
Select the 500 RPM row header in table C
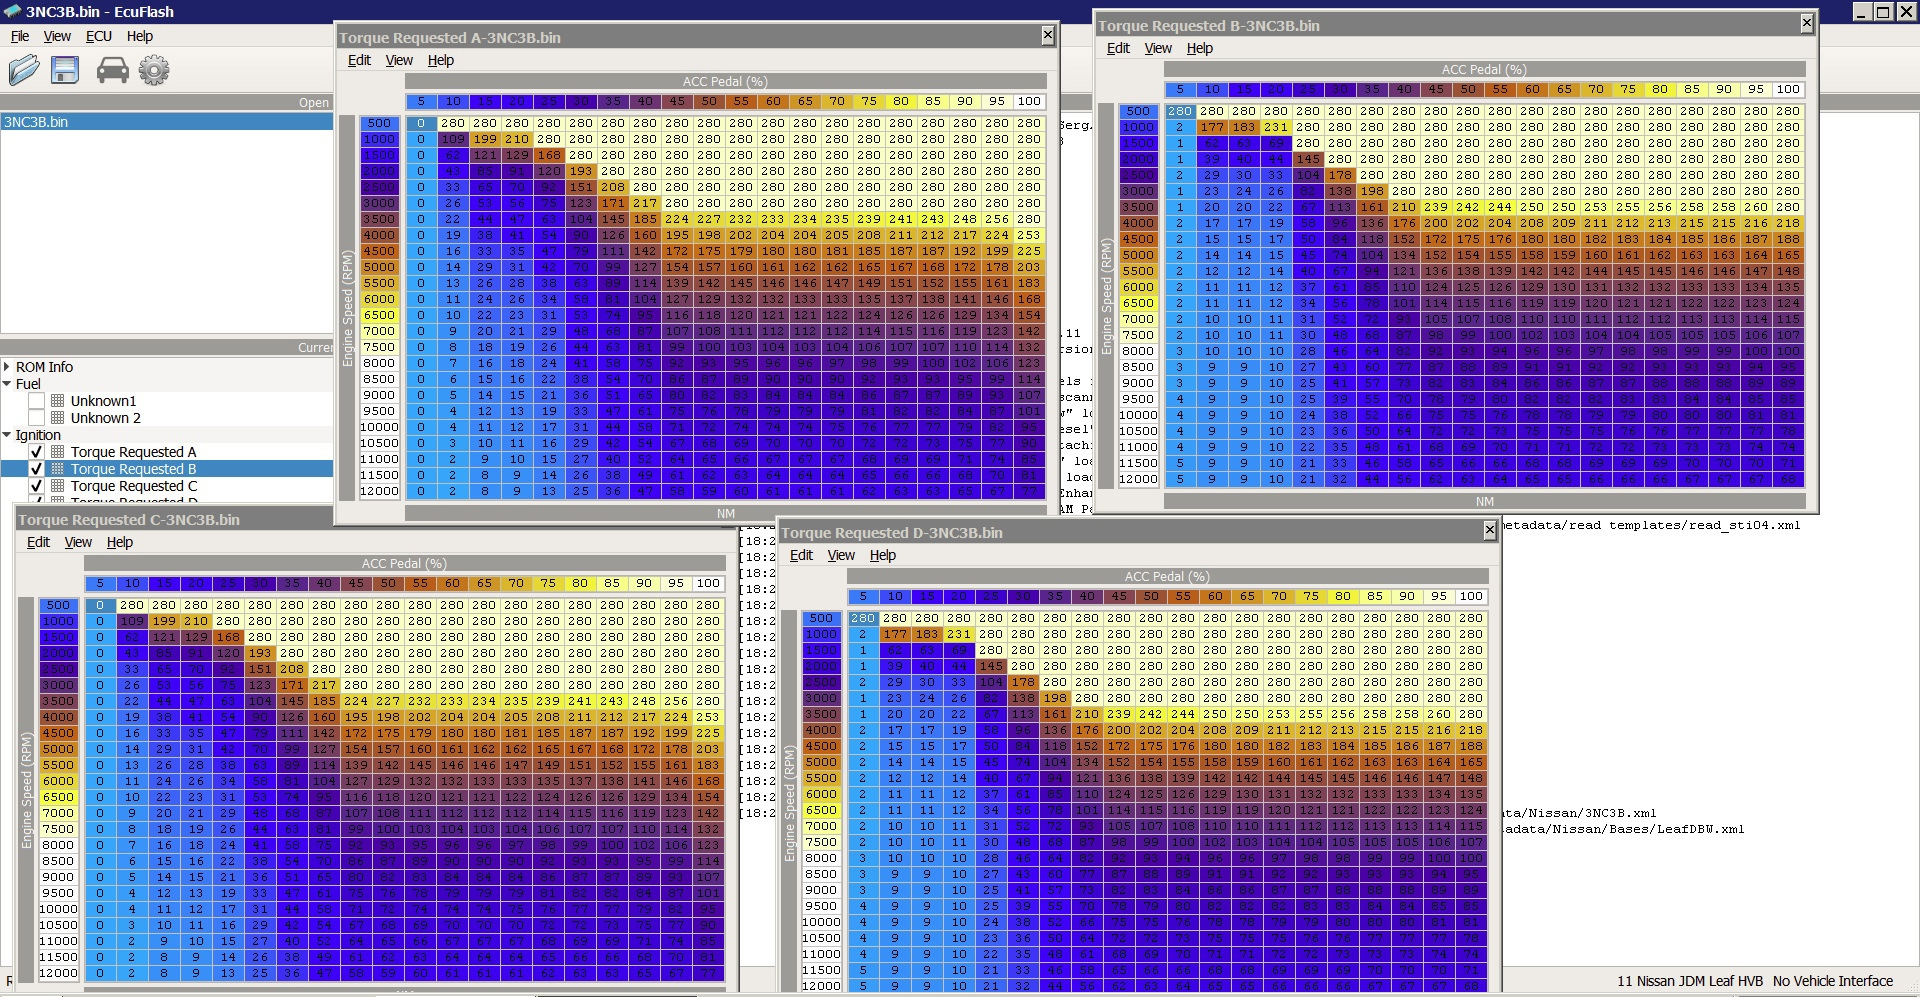pos(58,606)
